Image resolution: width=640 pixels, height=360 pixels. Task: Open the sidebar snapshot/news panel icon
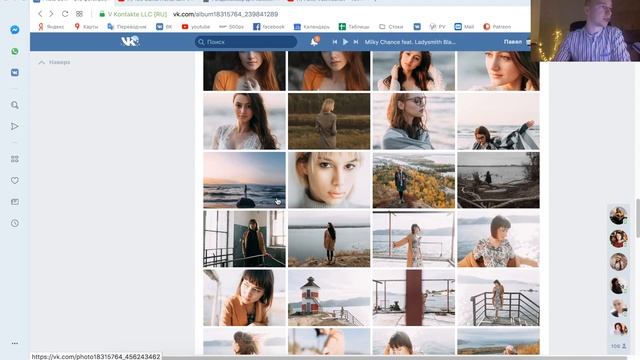tap(15, 202)
